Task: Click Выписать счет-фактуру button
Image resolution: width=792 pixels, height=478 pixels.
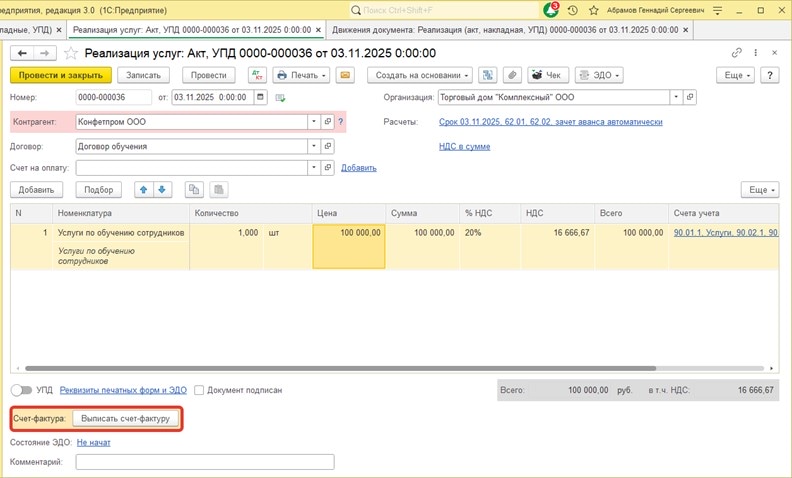Action: pyautogui.click(x=126, y=418)
